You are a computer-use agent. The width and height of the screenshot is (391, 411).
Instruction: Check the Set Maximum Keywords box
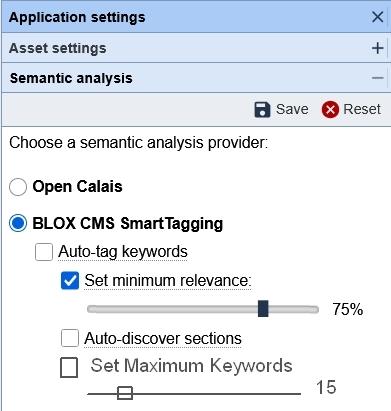(69, 368)
